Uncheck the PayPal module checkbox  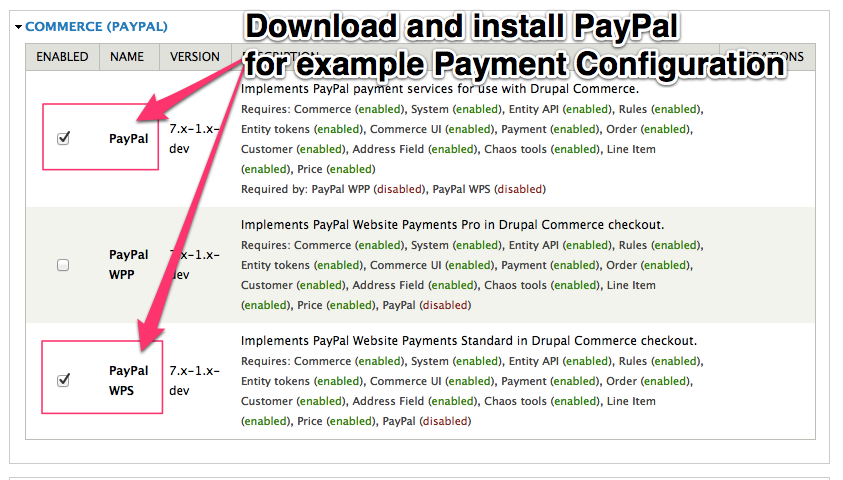[63, 138]
